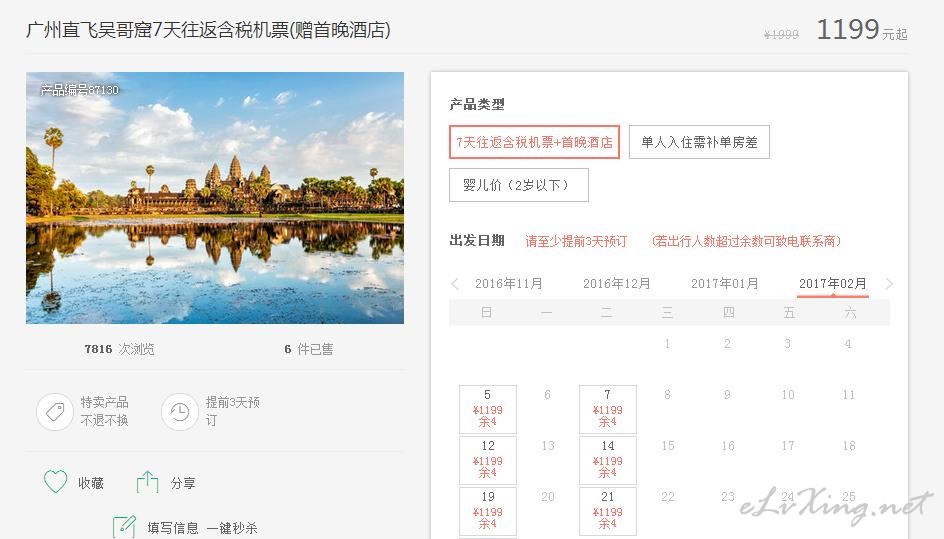Click 填写信息 一键秒杀 link
The image size is (944, 539).
pyautogui.click(x=202, y=528)
